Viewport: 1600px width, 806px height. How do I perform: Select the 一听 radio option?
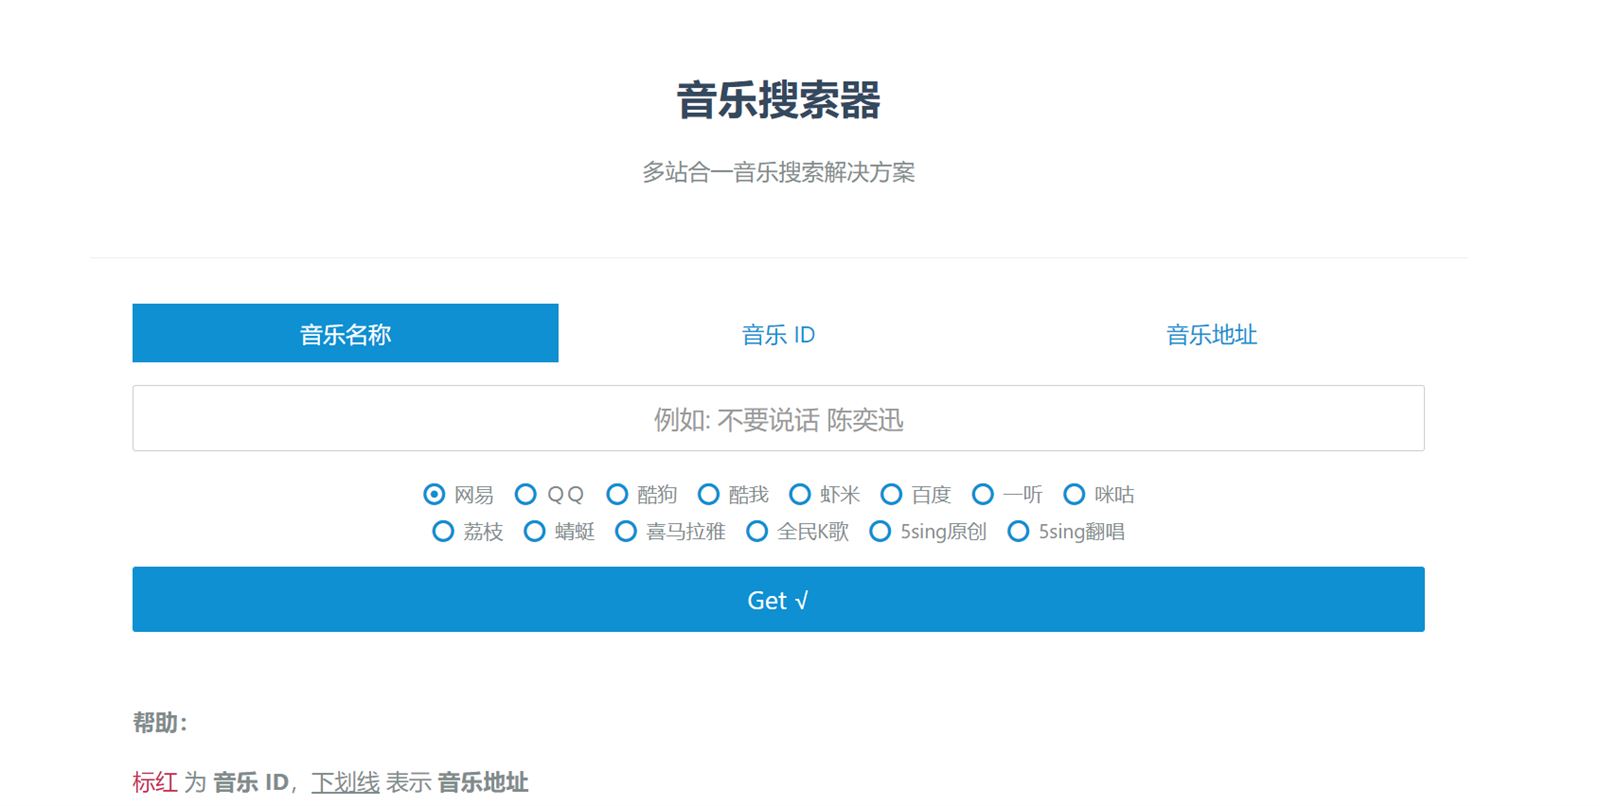click(x=983, y=494)
